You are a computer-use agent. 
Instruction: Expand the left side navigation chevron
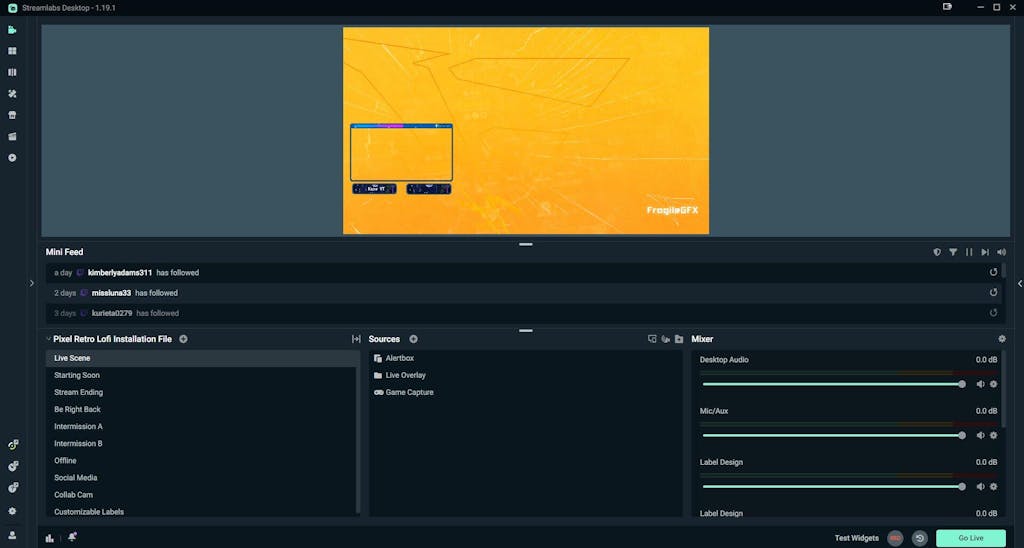pos(32,283)
